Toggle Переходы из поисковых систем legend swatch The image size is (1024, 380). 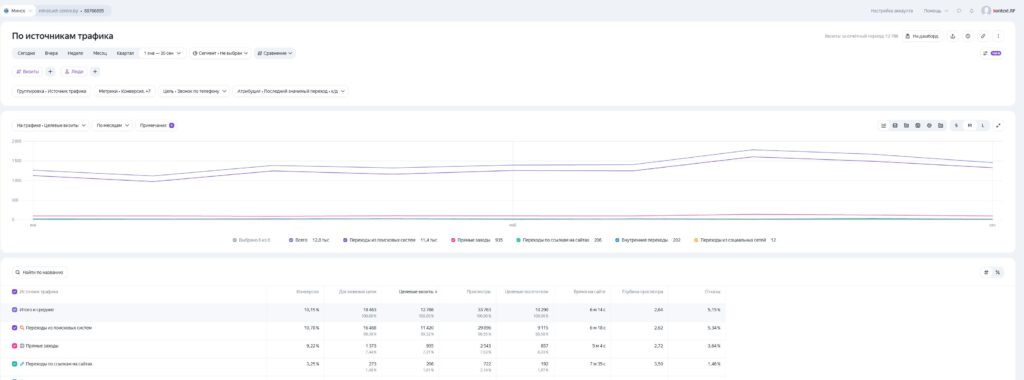point(345,240)
